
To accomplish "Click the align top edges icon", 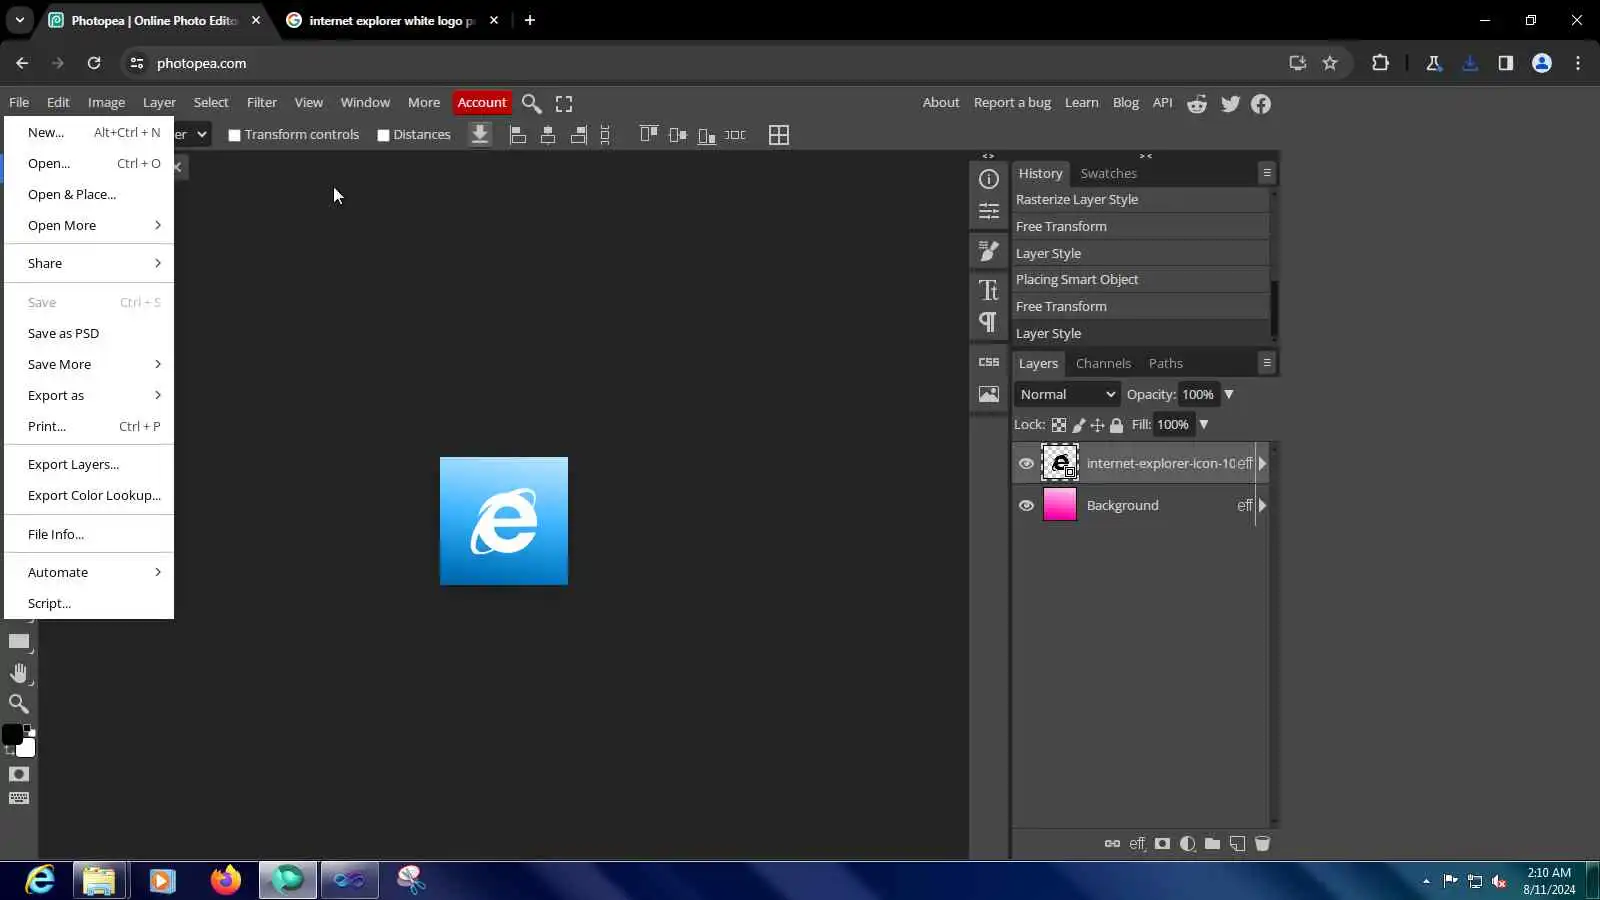I will (x=649, y=135).
